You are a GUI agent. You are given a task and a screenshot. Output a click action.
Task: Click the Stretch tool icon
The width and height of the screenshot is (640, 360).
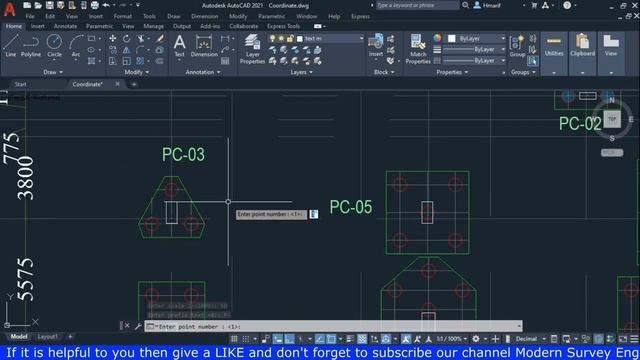113,61
